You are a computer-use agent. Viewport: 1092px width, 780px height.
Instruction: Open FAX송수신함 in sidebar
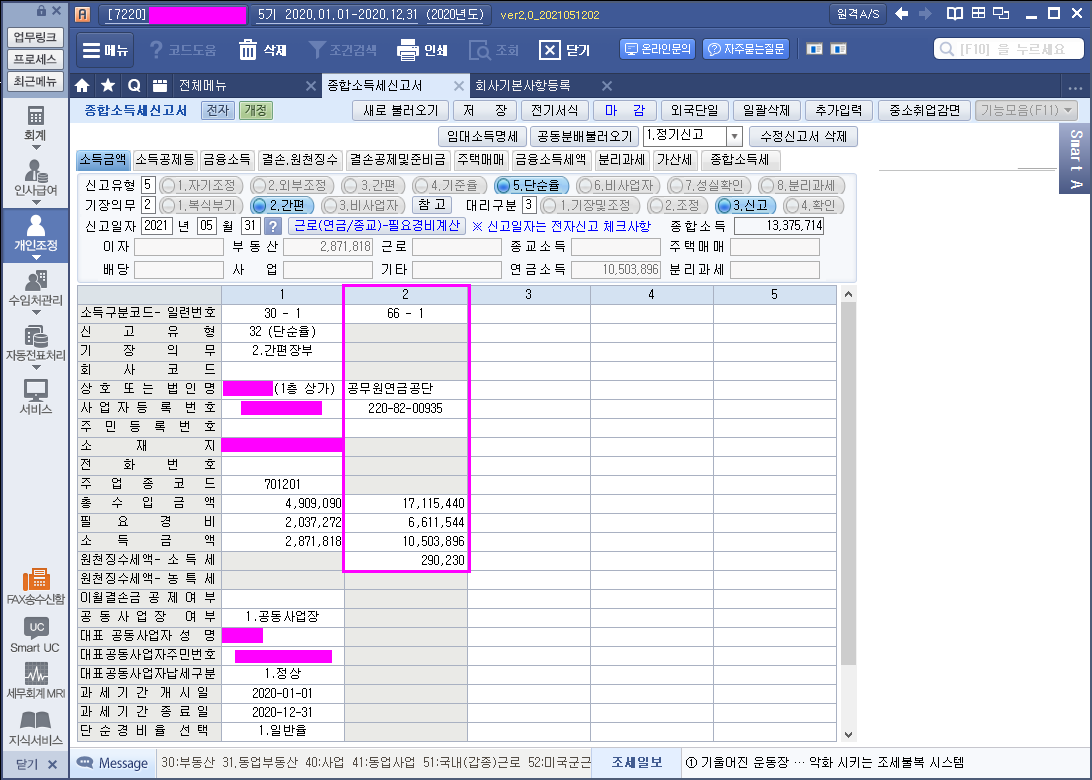pos(36,586)
